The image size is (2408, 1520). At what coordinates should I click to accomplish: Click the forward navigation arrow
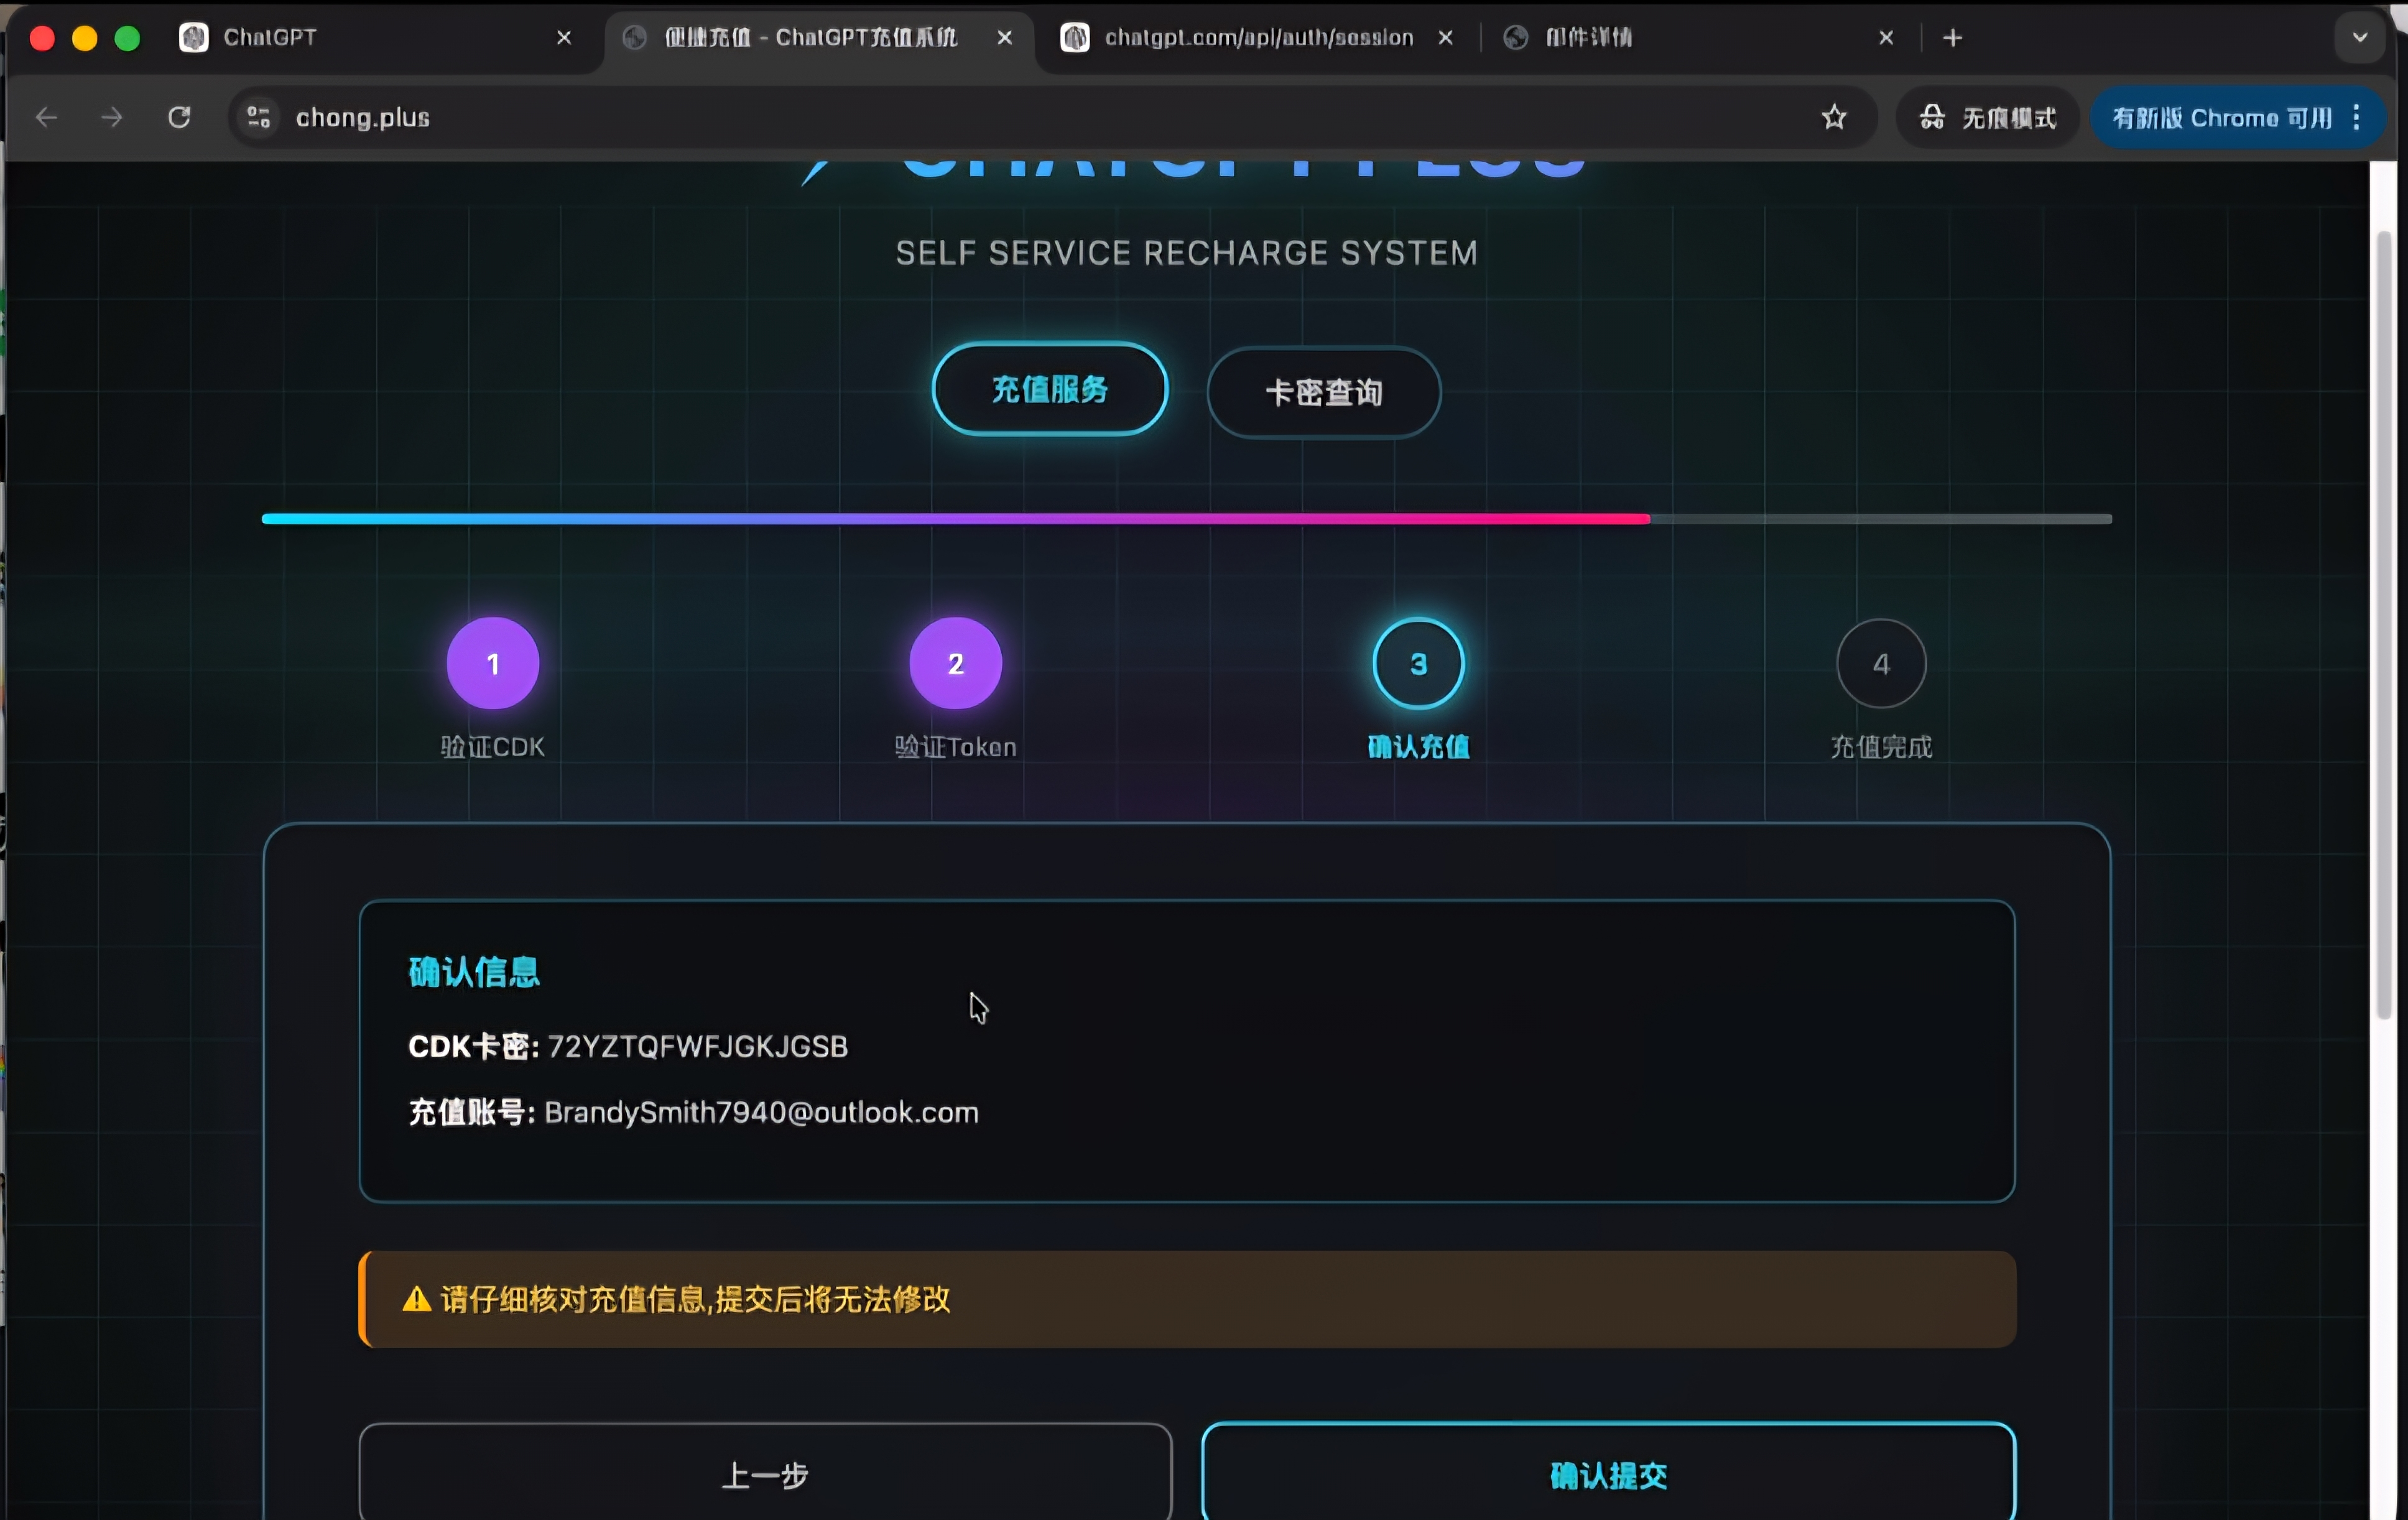112,118
